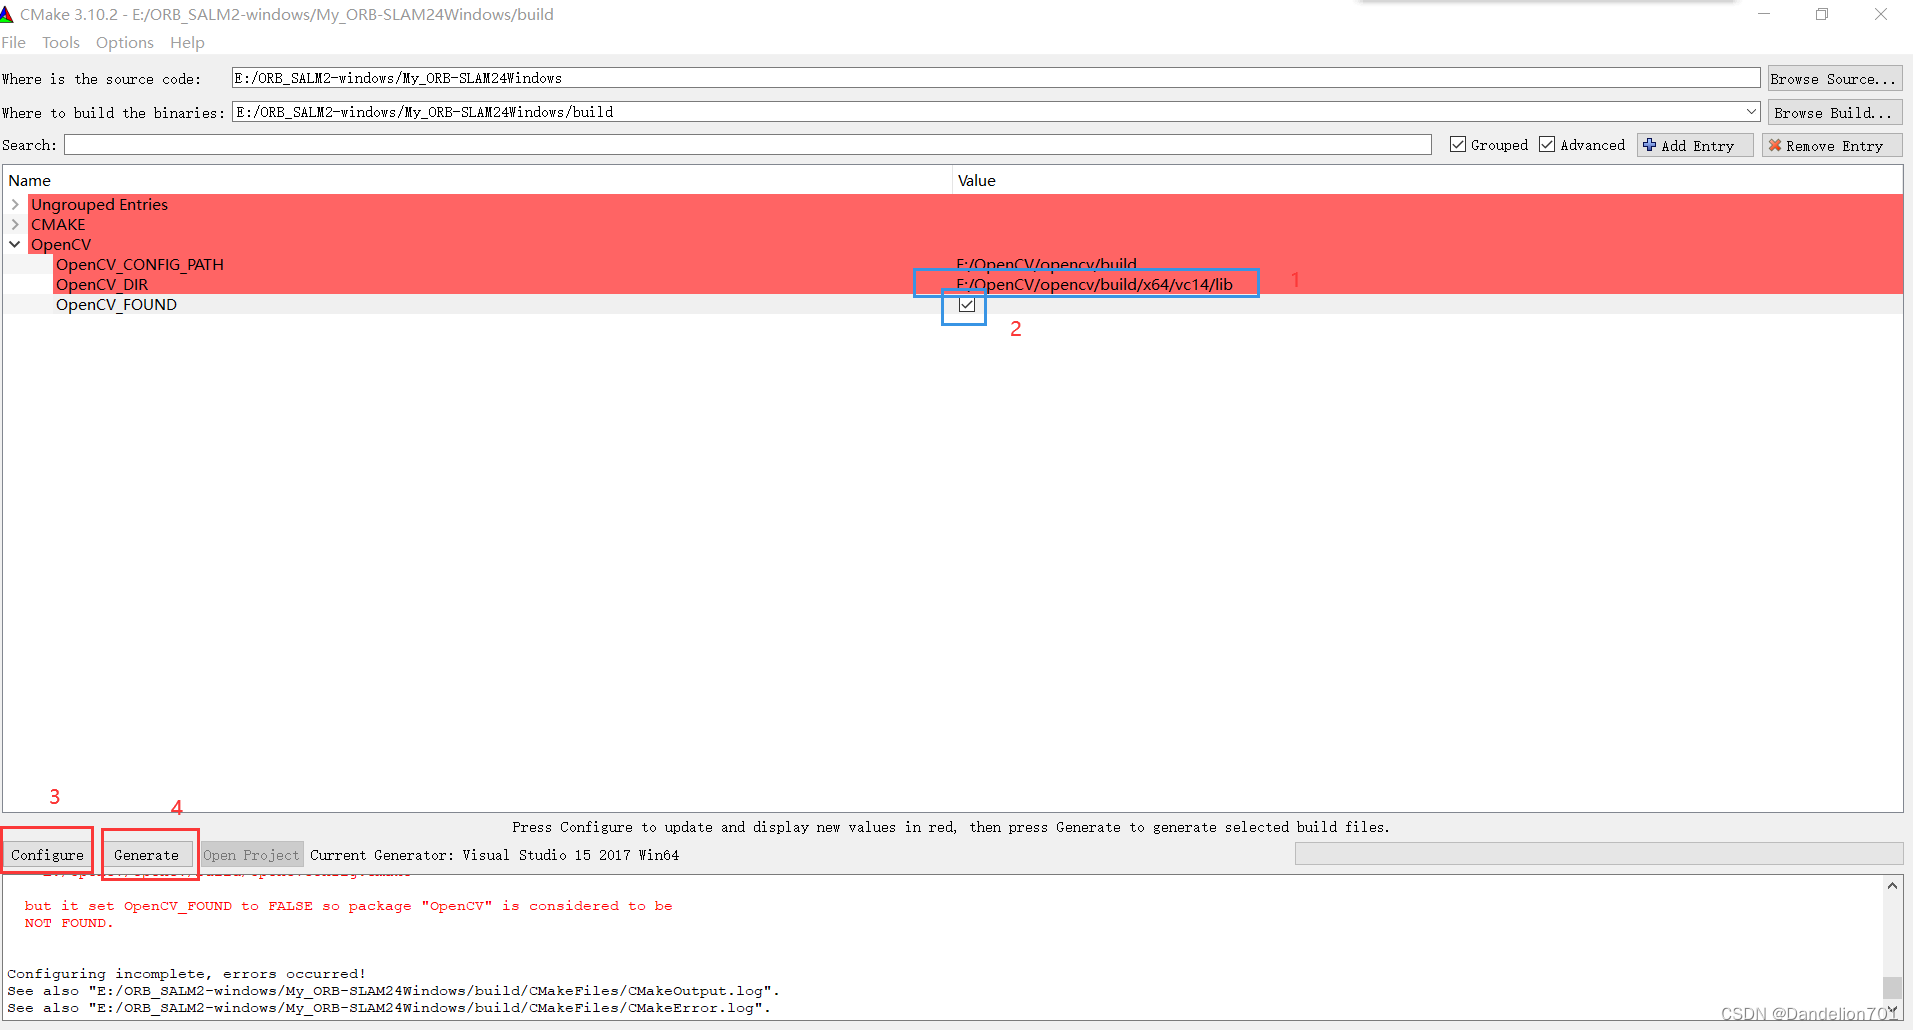Click Browse Build to change build directory

point(1835,112)
